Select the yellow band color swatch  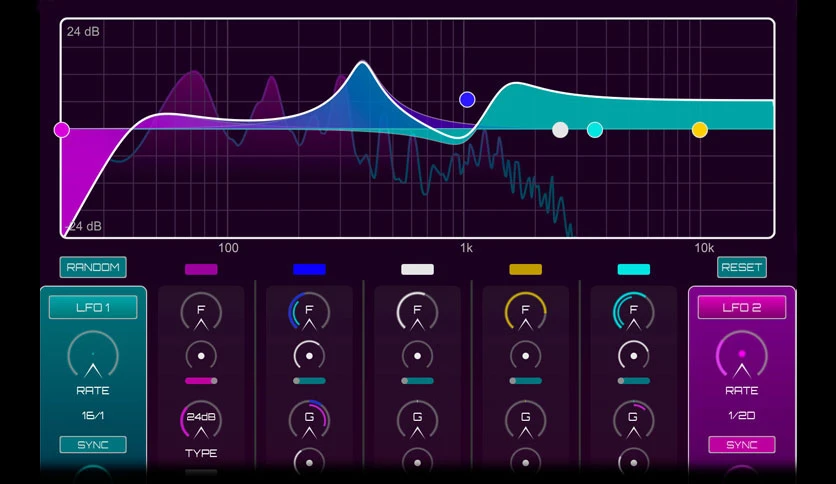526,269
